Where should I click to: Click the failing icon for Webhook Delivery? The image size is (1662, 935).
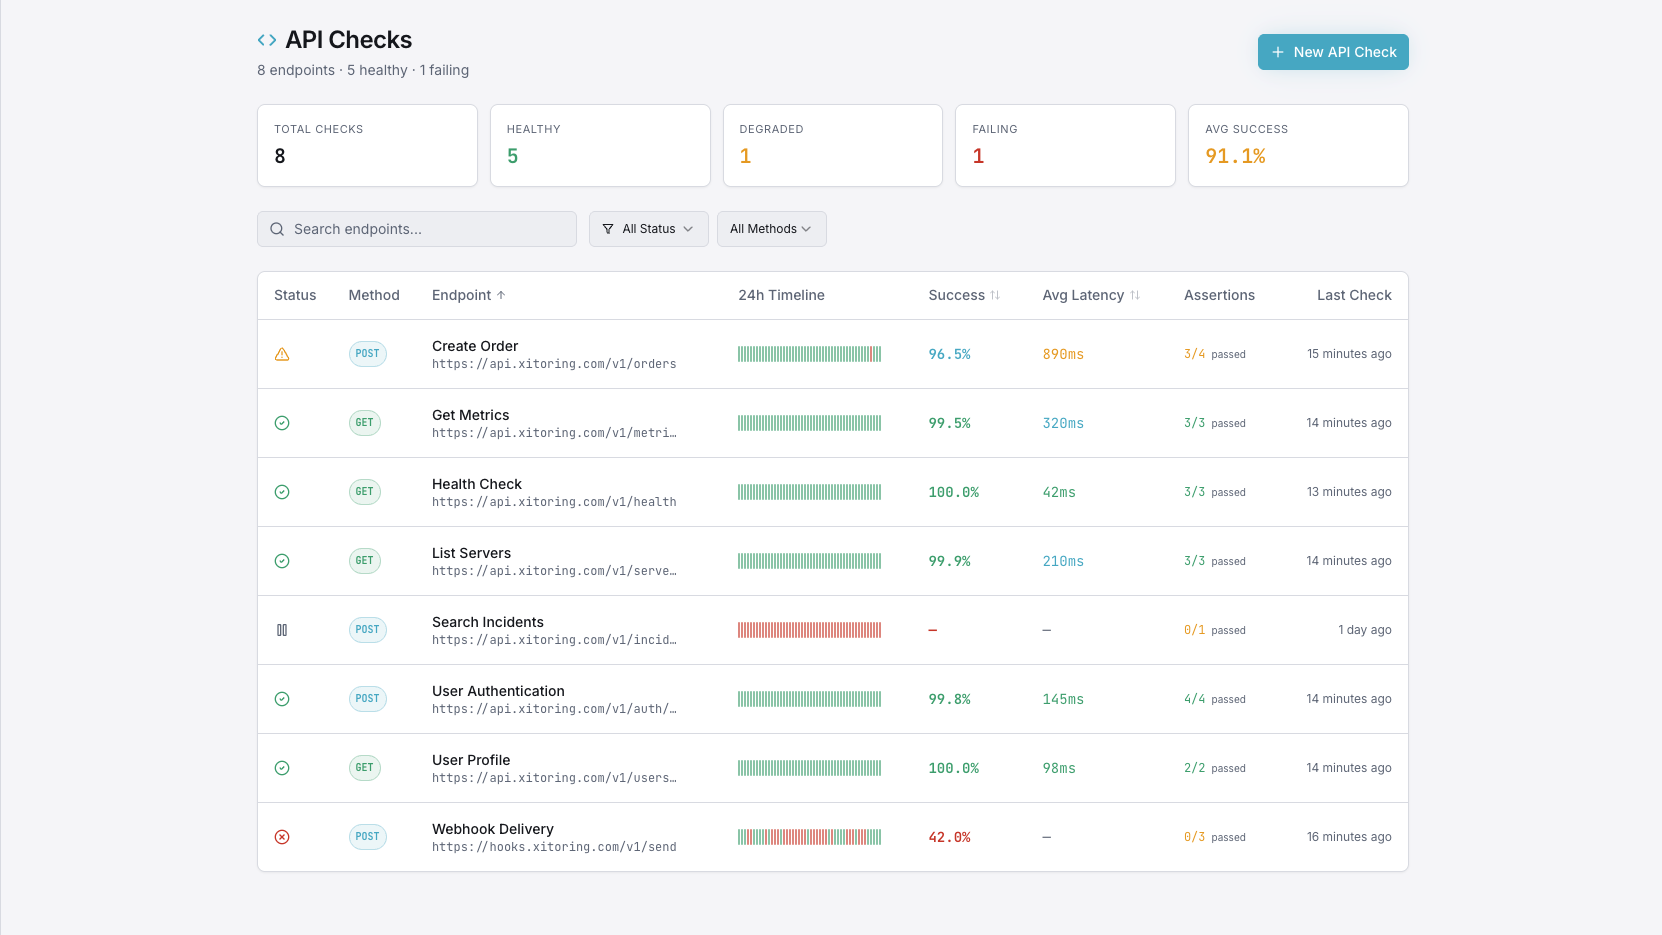pyautogui.click(x=282, y=837)
